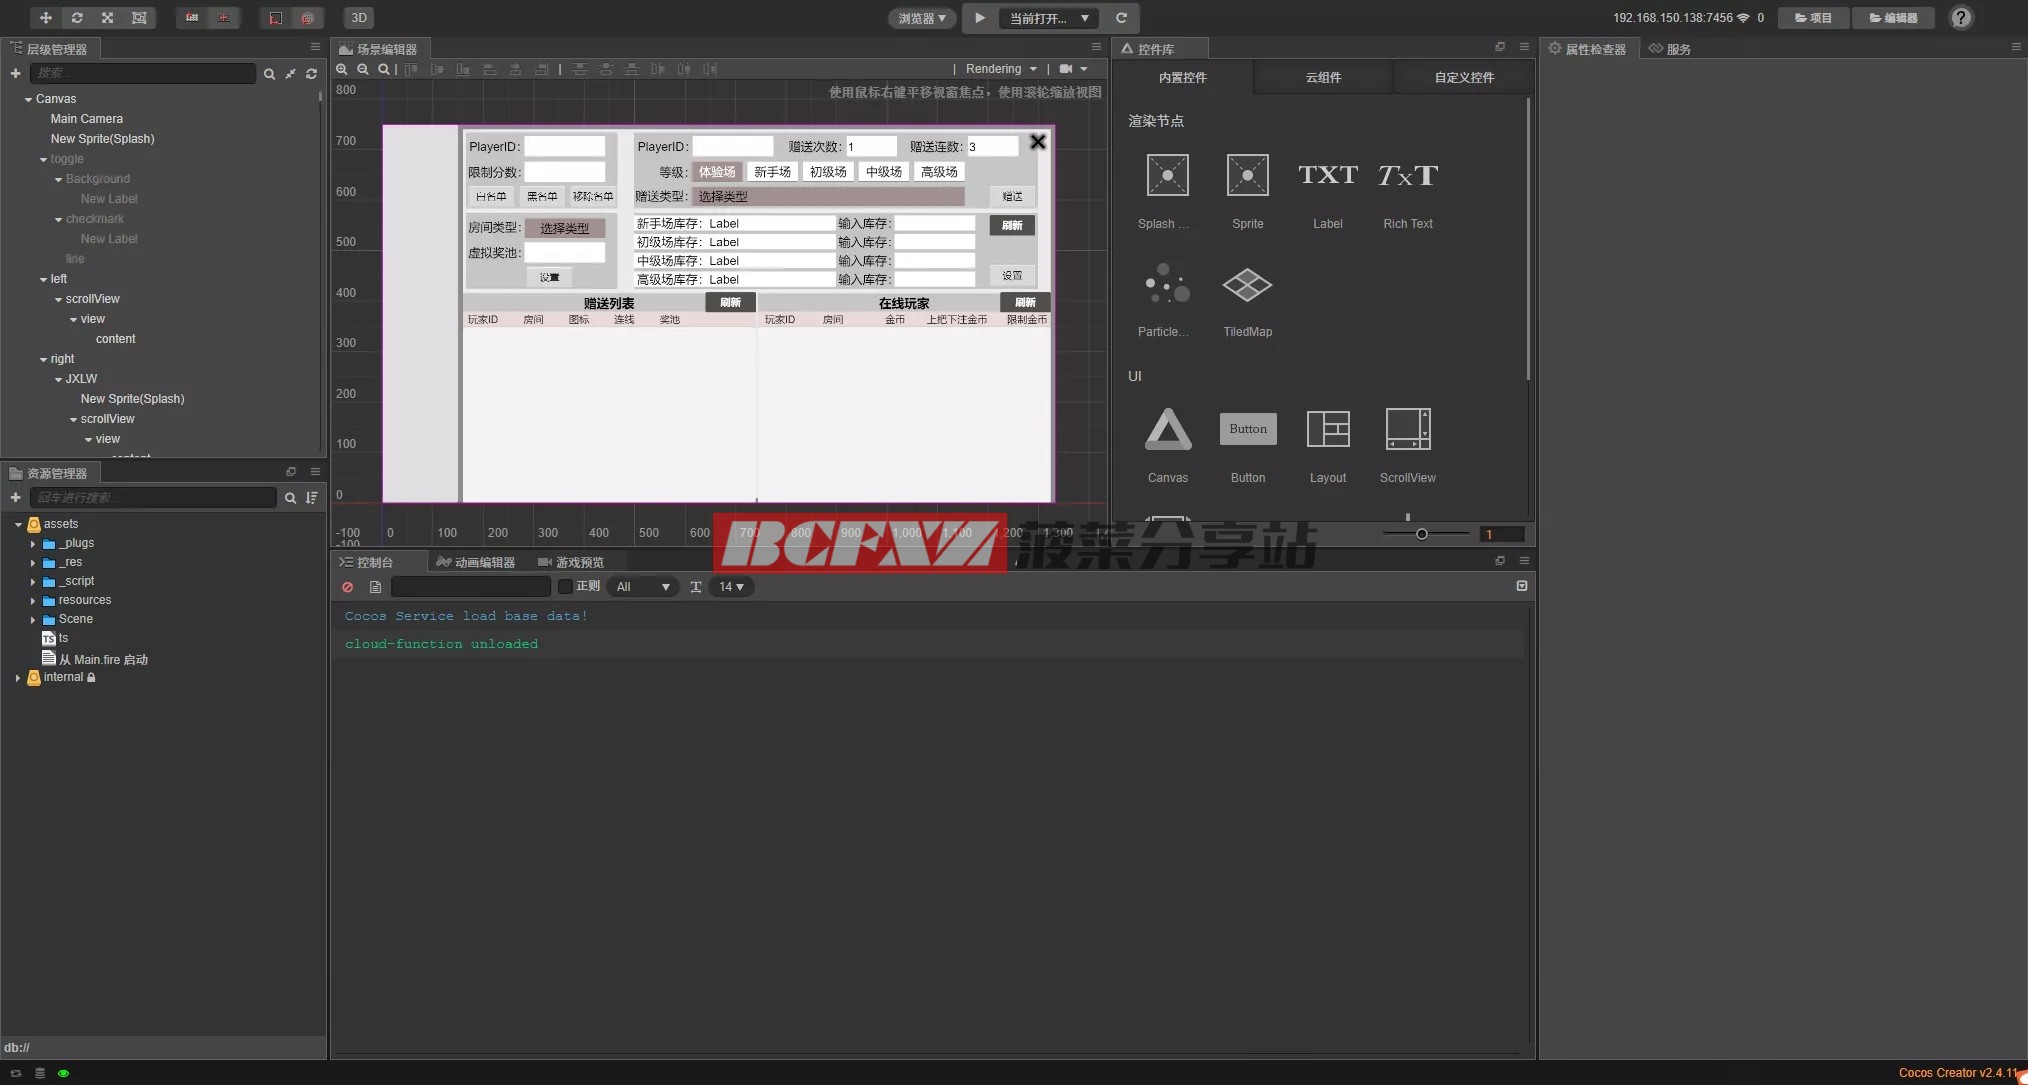Image resolution: width=2028 pixels, height=1085 pixels.
Task: Open the 动画编辑器 tab
Action: [x=476, y=562]
